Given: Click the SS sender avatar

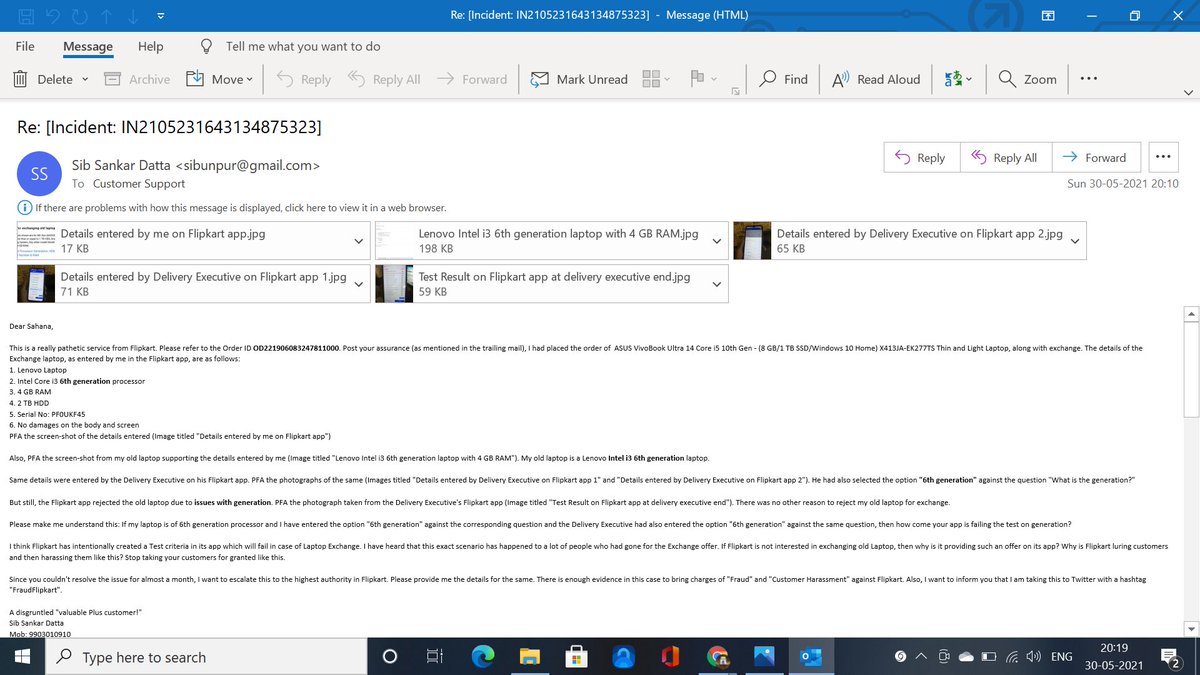Looking at the screenshot, I should (39, 174).
